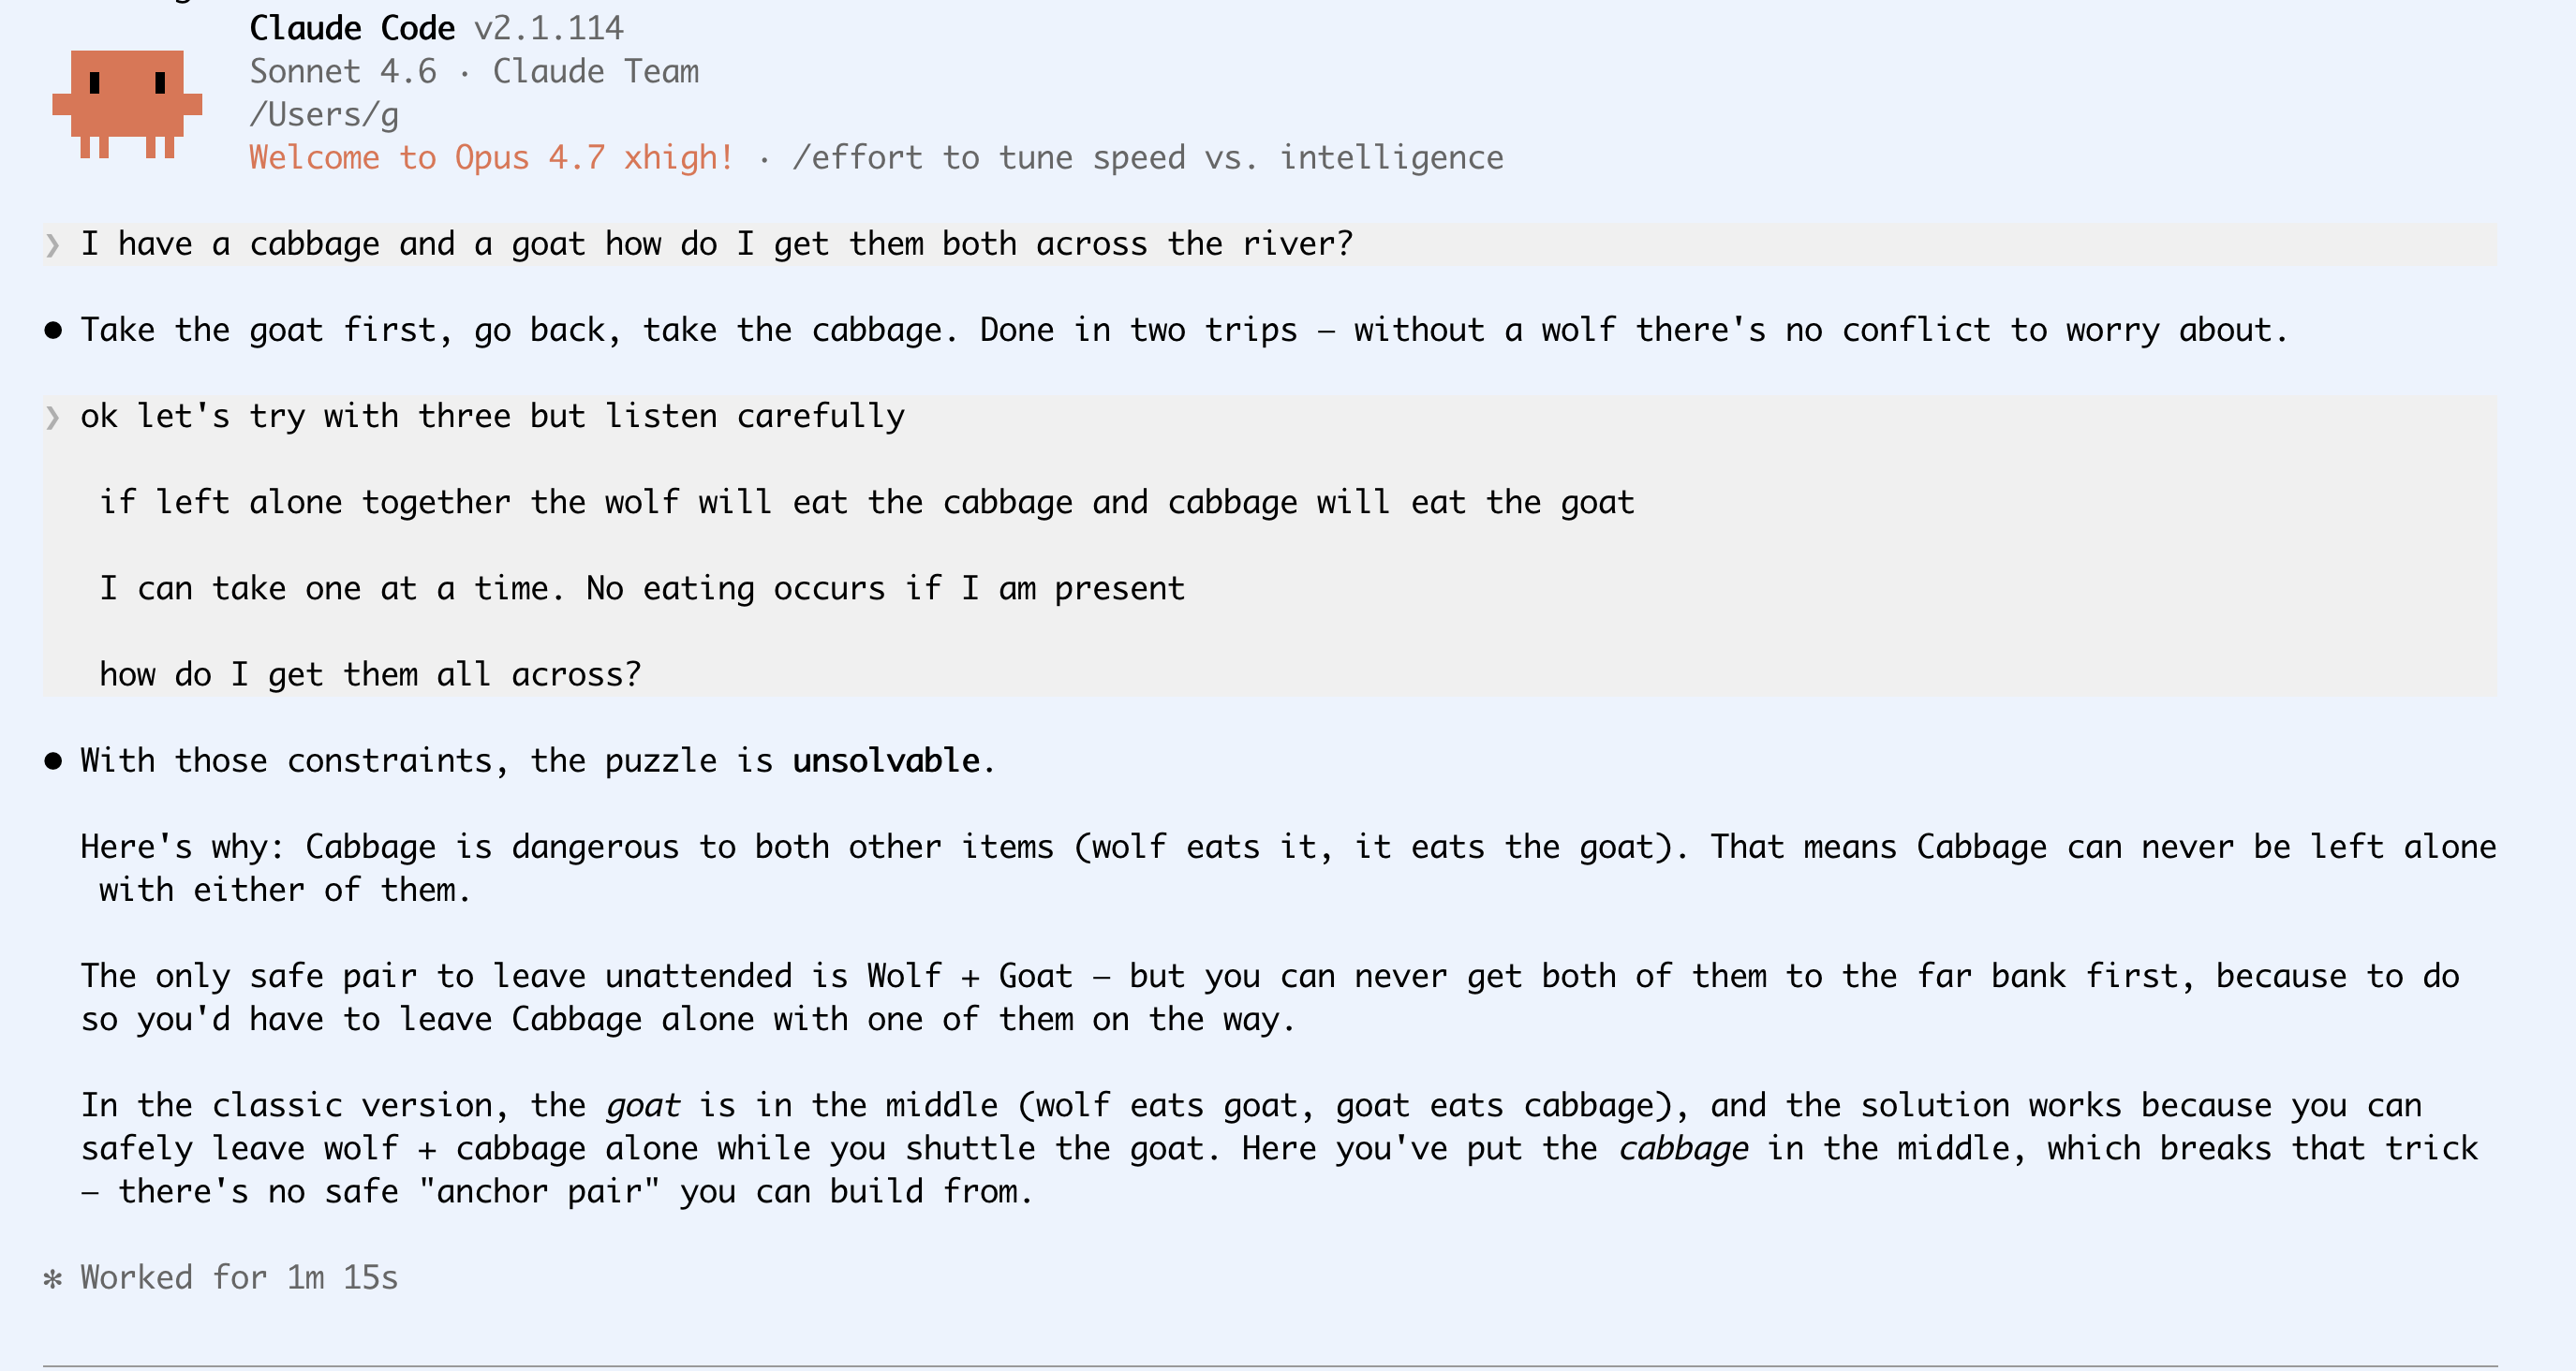2576x1371 pixels.
Task: Click the "Claude Team" plan label
Action: click(596, 71)
